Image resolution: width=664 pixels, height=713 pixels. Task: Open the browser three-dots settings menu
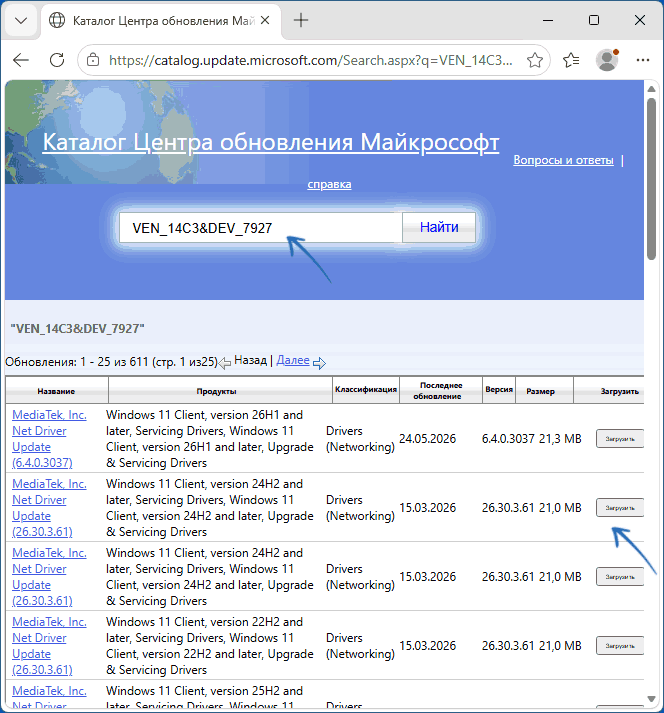[x=643, y=60]
